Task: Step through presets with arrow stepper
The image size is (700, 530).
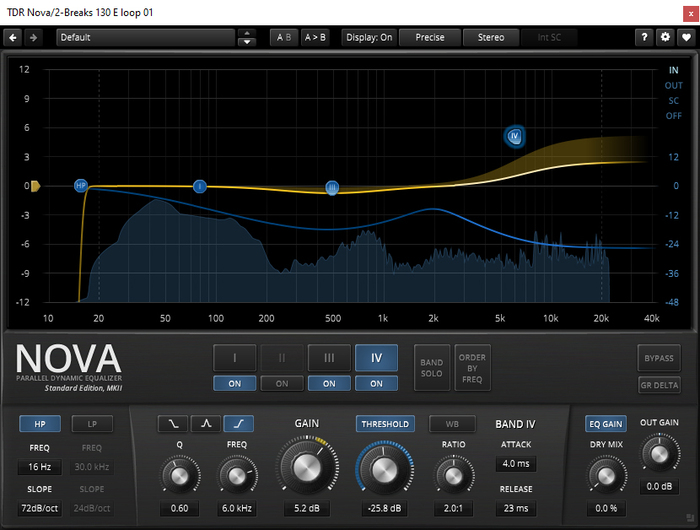Action: (247, 37)
